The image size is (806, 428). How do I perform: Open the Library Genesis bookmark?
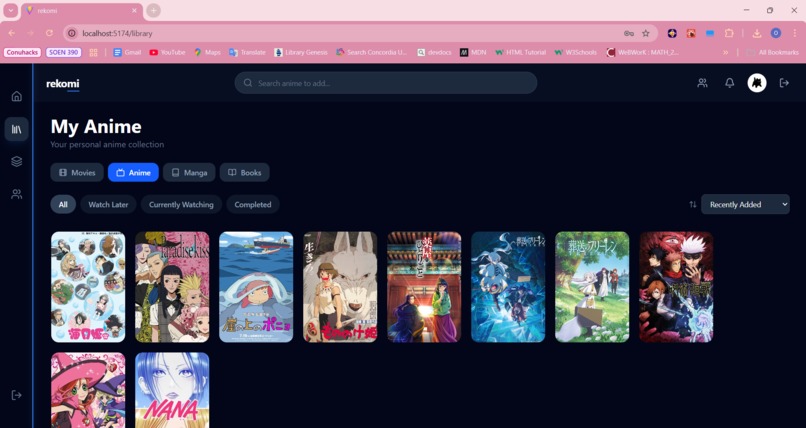301,52
